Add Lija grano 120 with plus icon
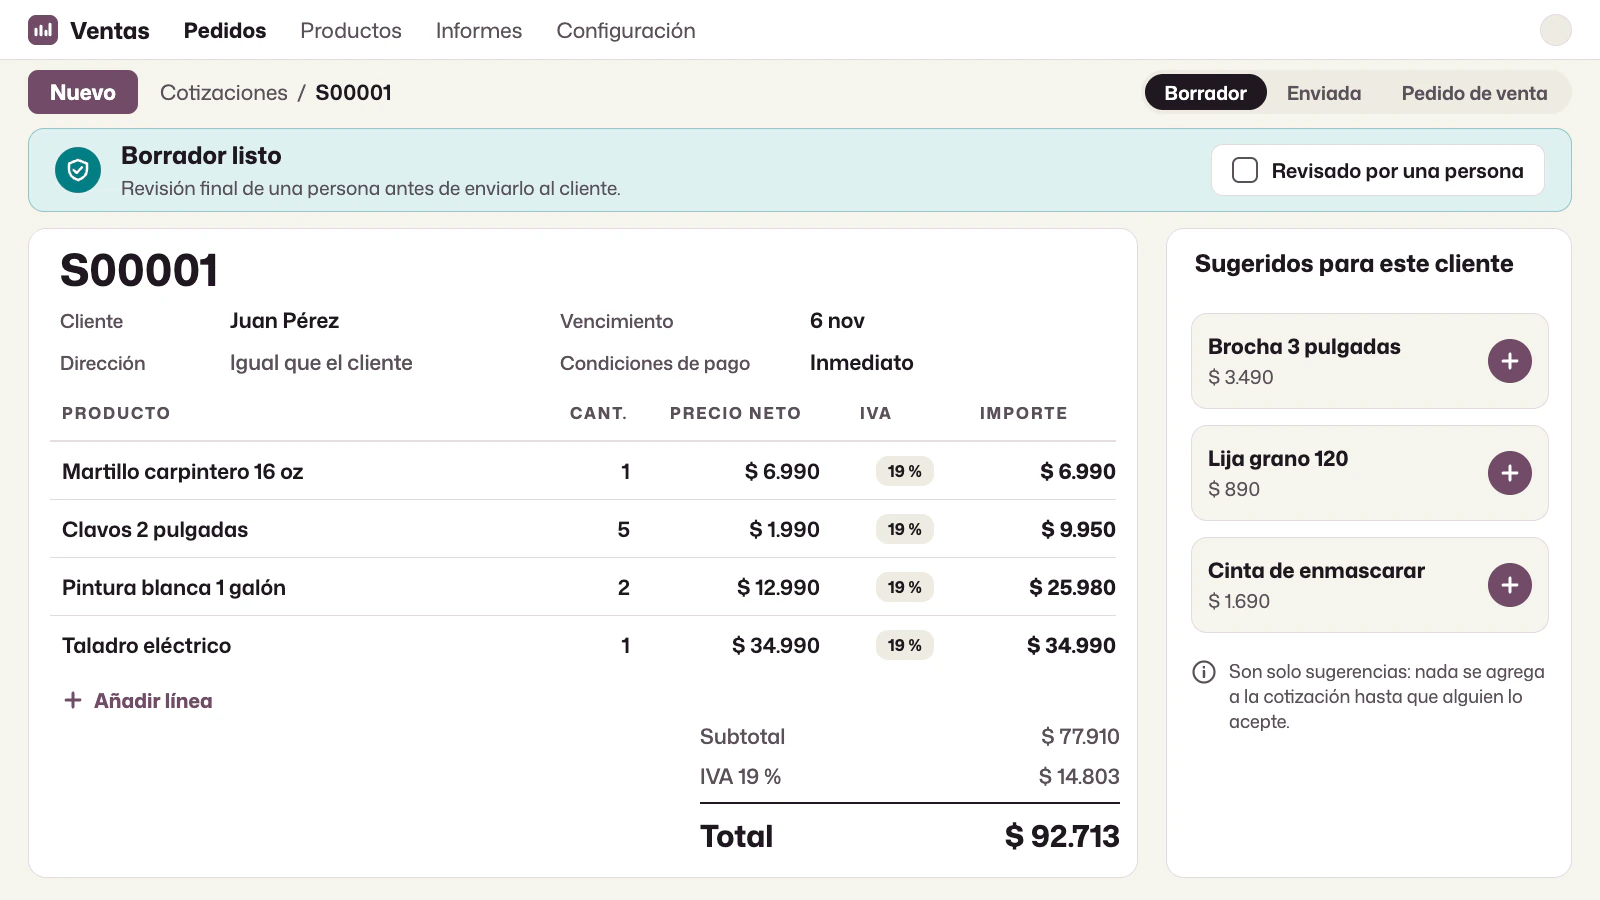 tap(1509, 473)
